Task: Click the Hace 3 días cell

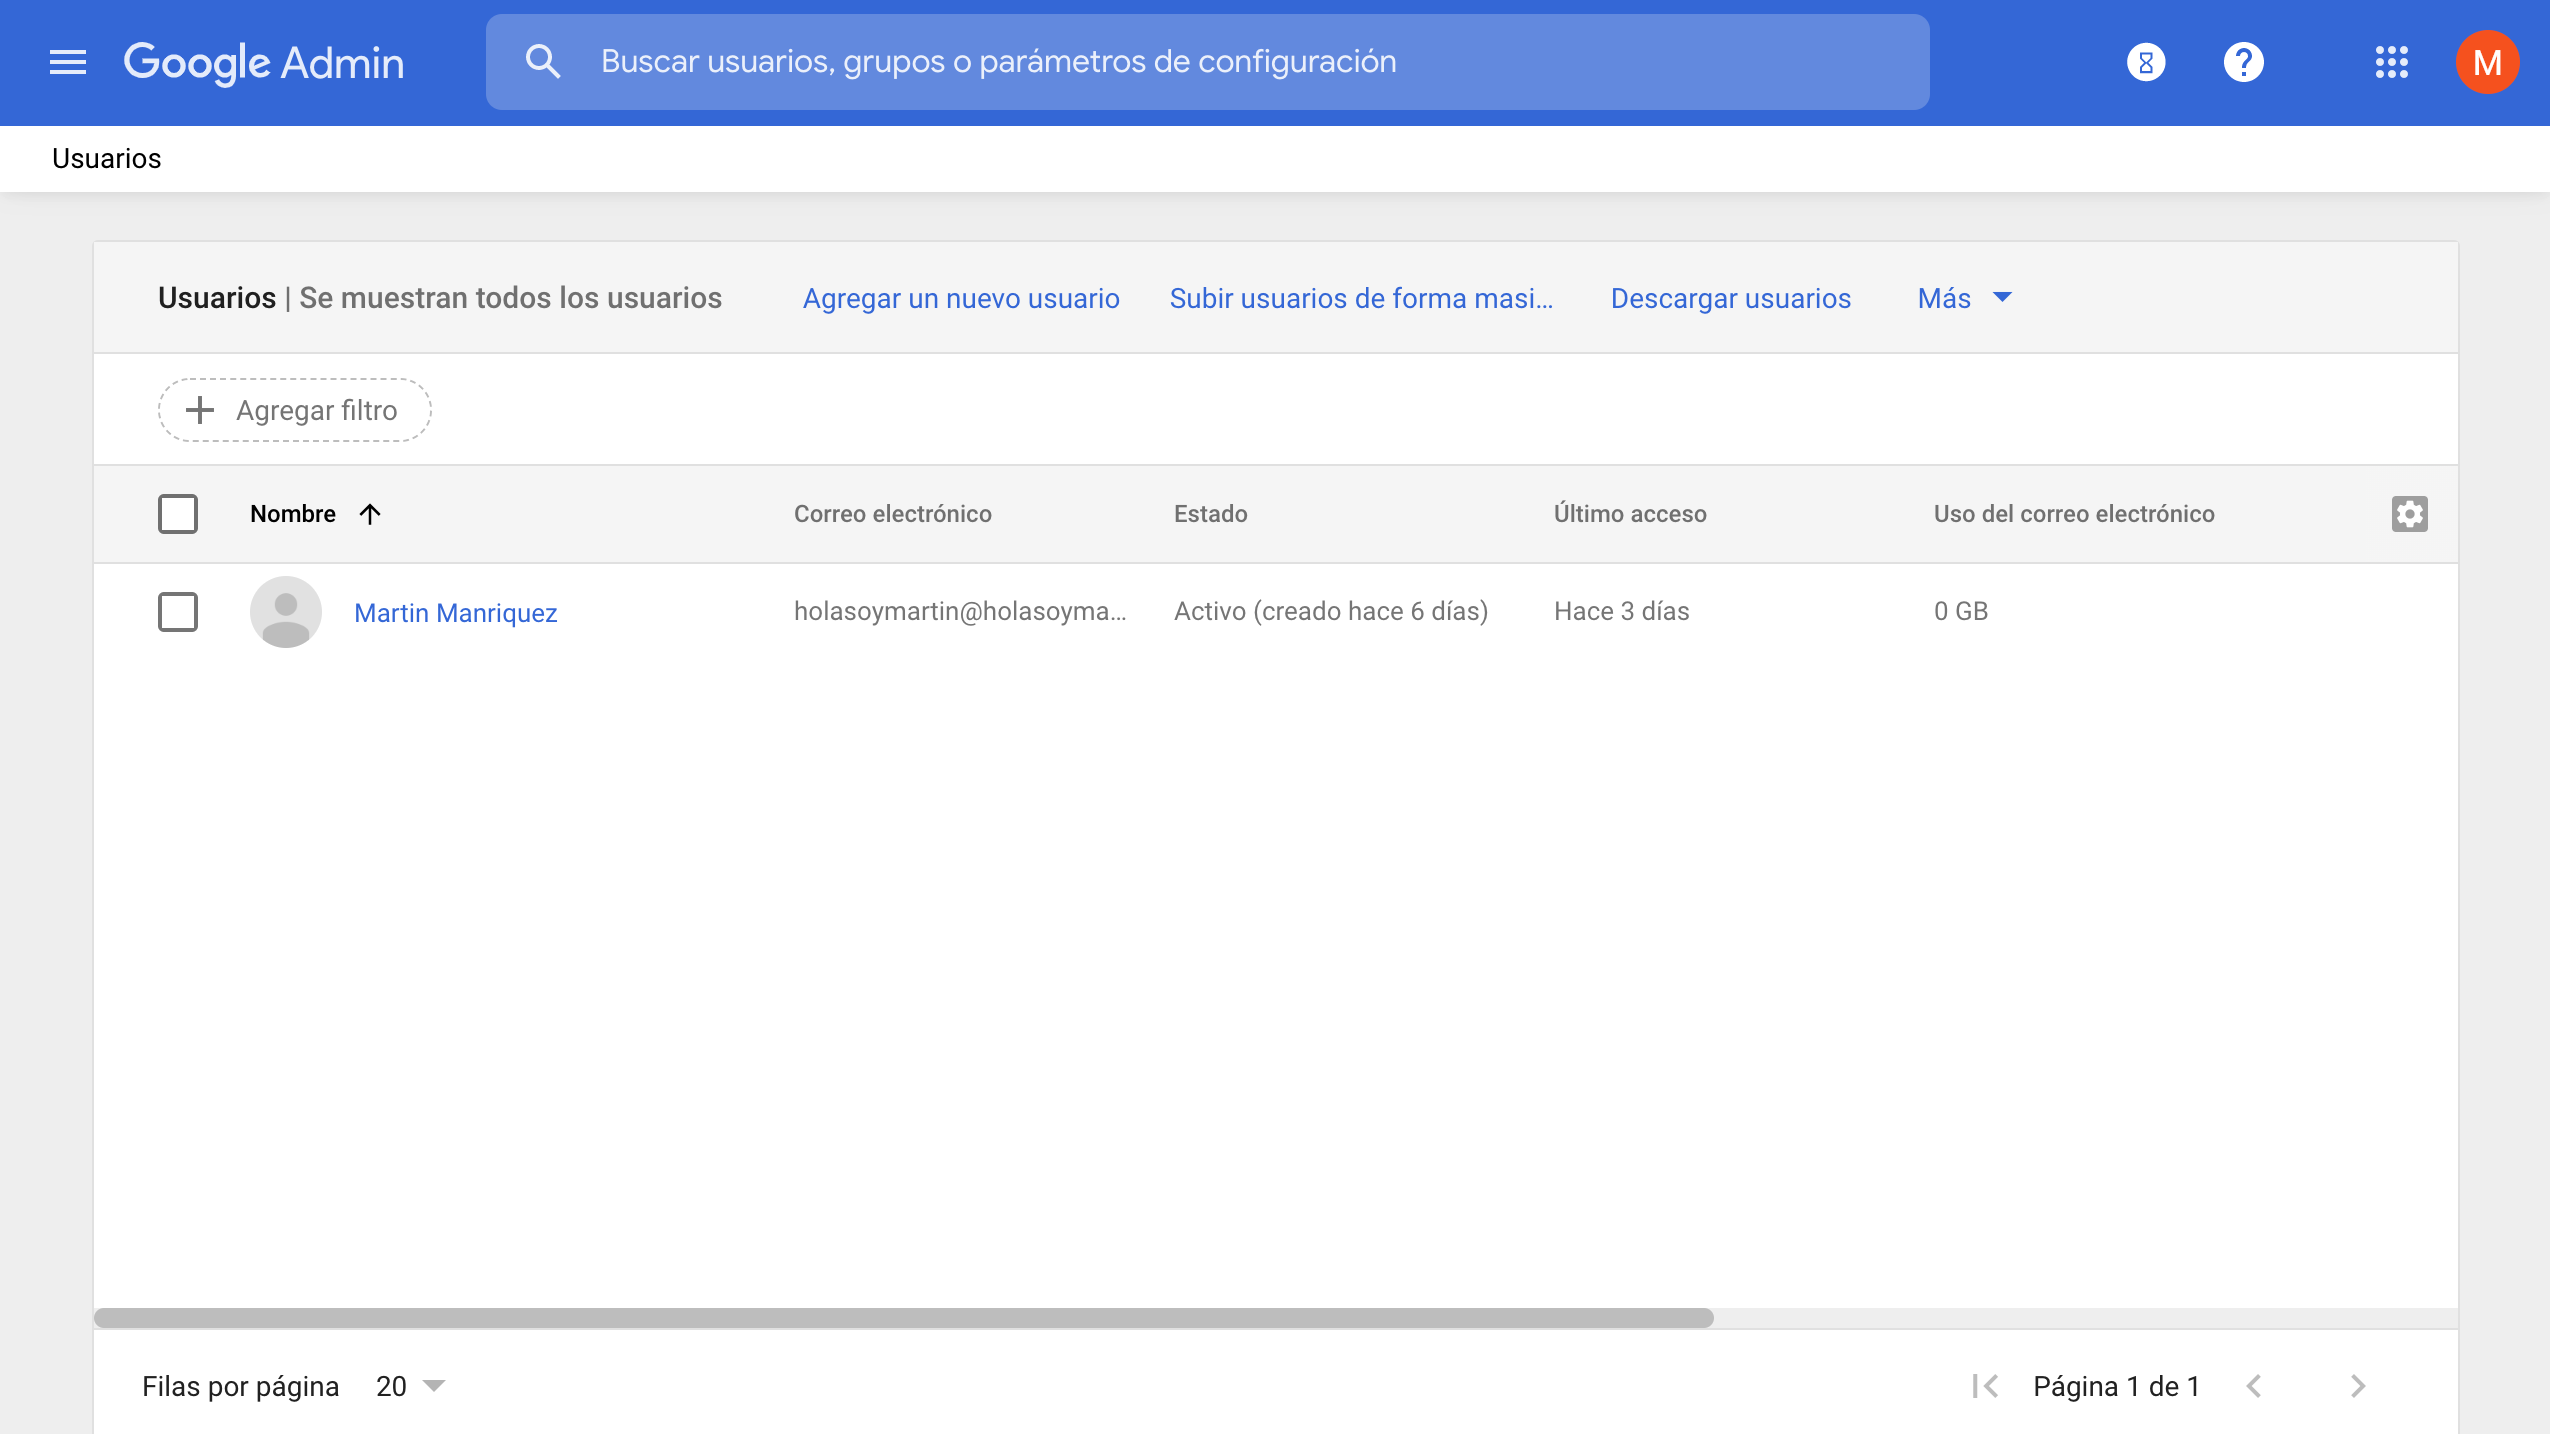Action: point(1622,611)
